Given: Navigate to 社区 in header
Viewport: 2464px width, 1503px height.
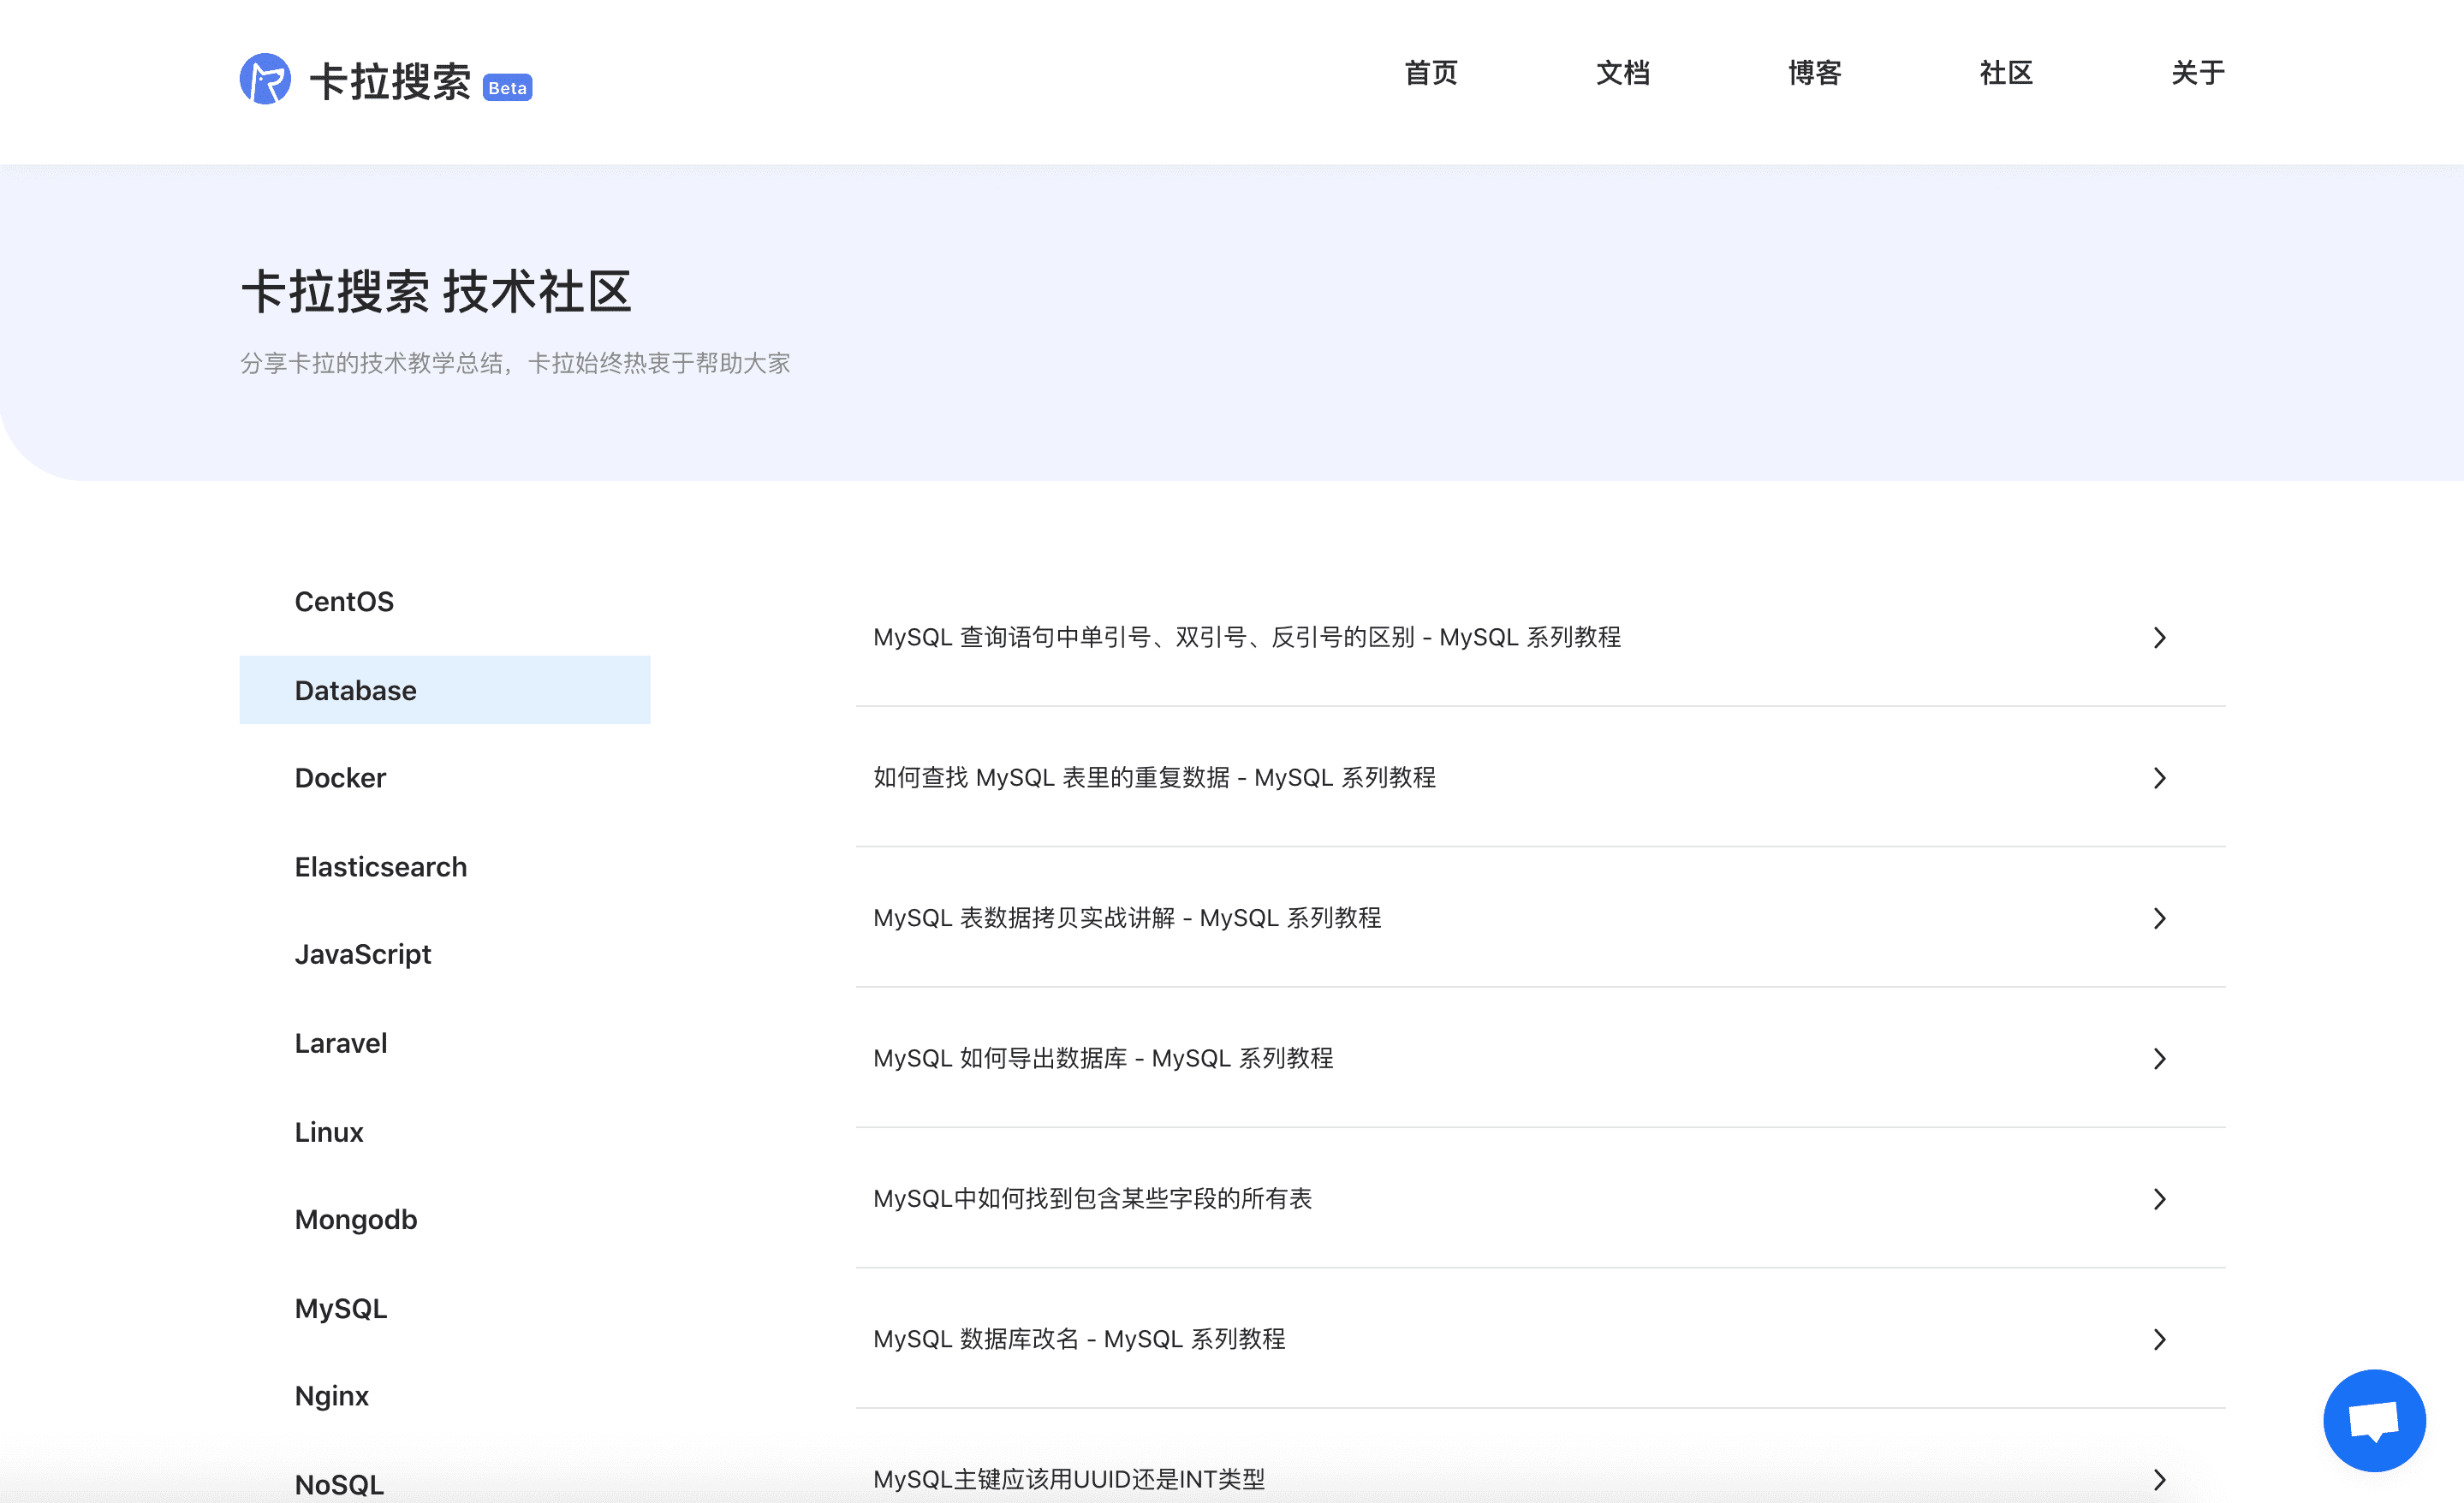Looking at the screenshot, I should 2005,73.
